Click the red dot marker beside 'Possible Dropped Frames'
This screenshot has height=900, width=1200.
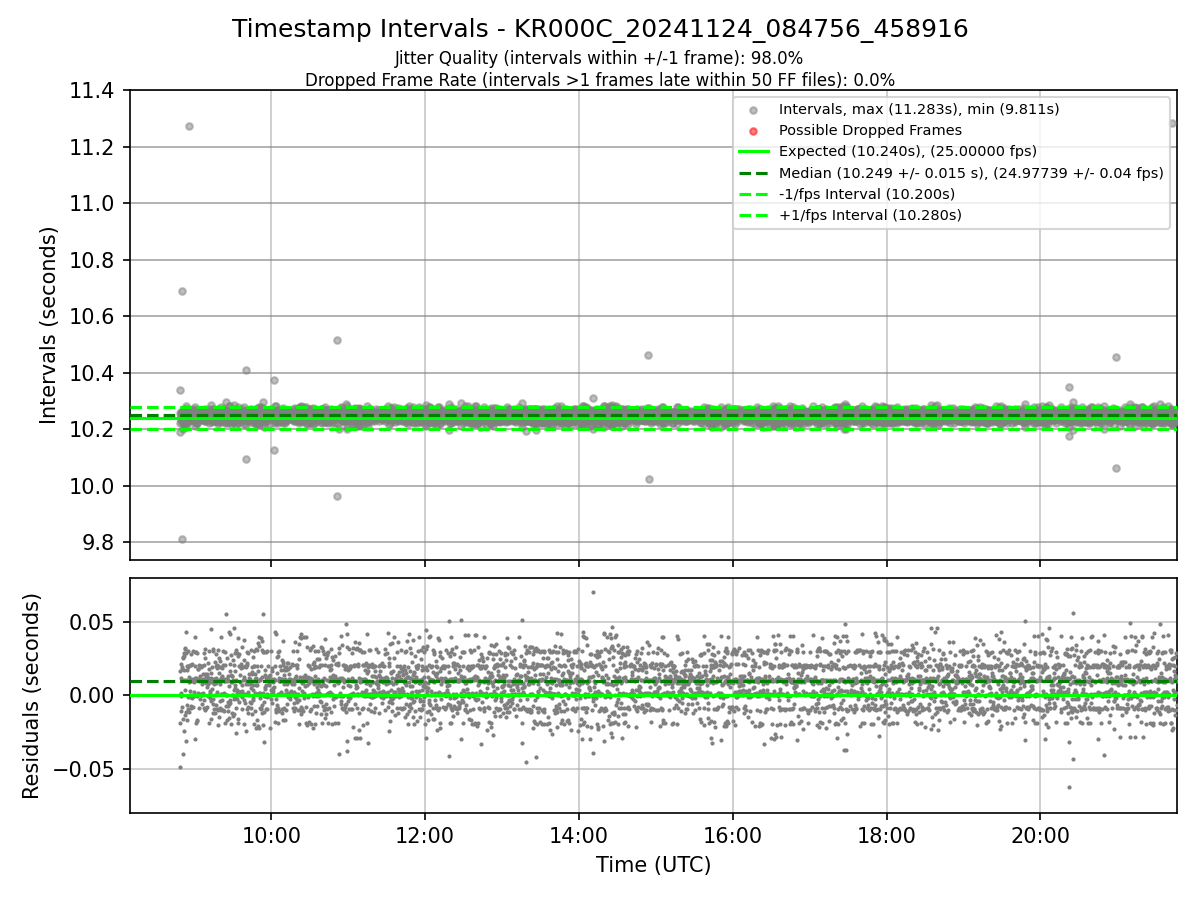(754, 131)
